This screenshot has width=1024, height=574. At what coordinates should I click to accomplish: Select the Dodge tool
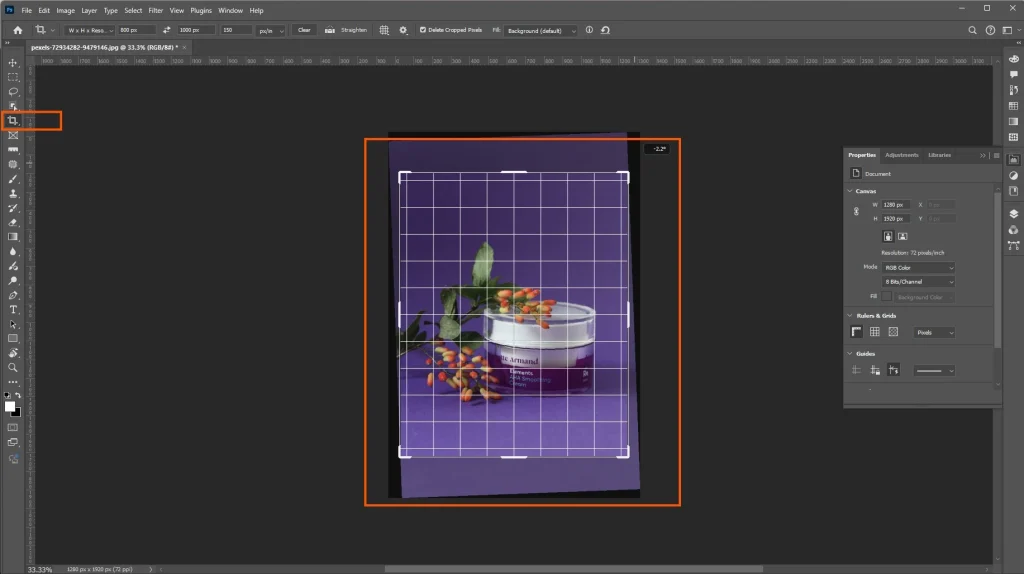12,281
